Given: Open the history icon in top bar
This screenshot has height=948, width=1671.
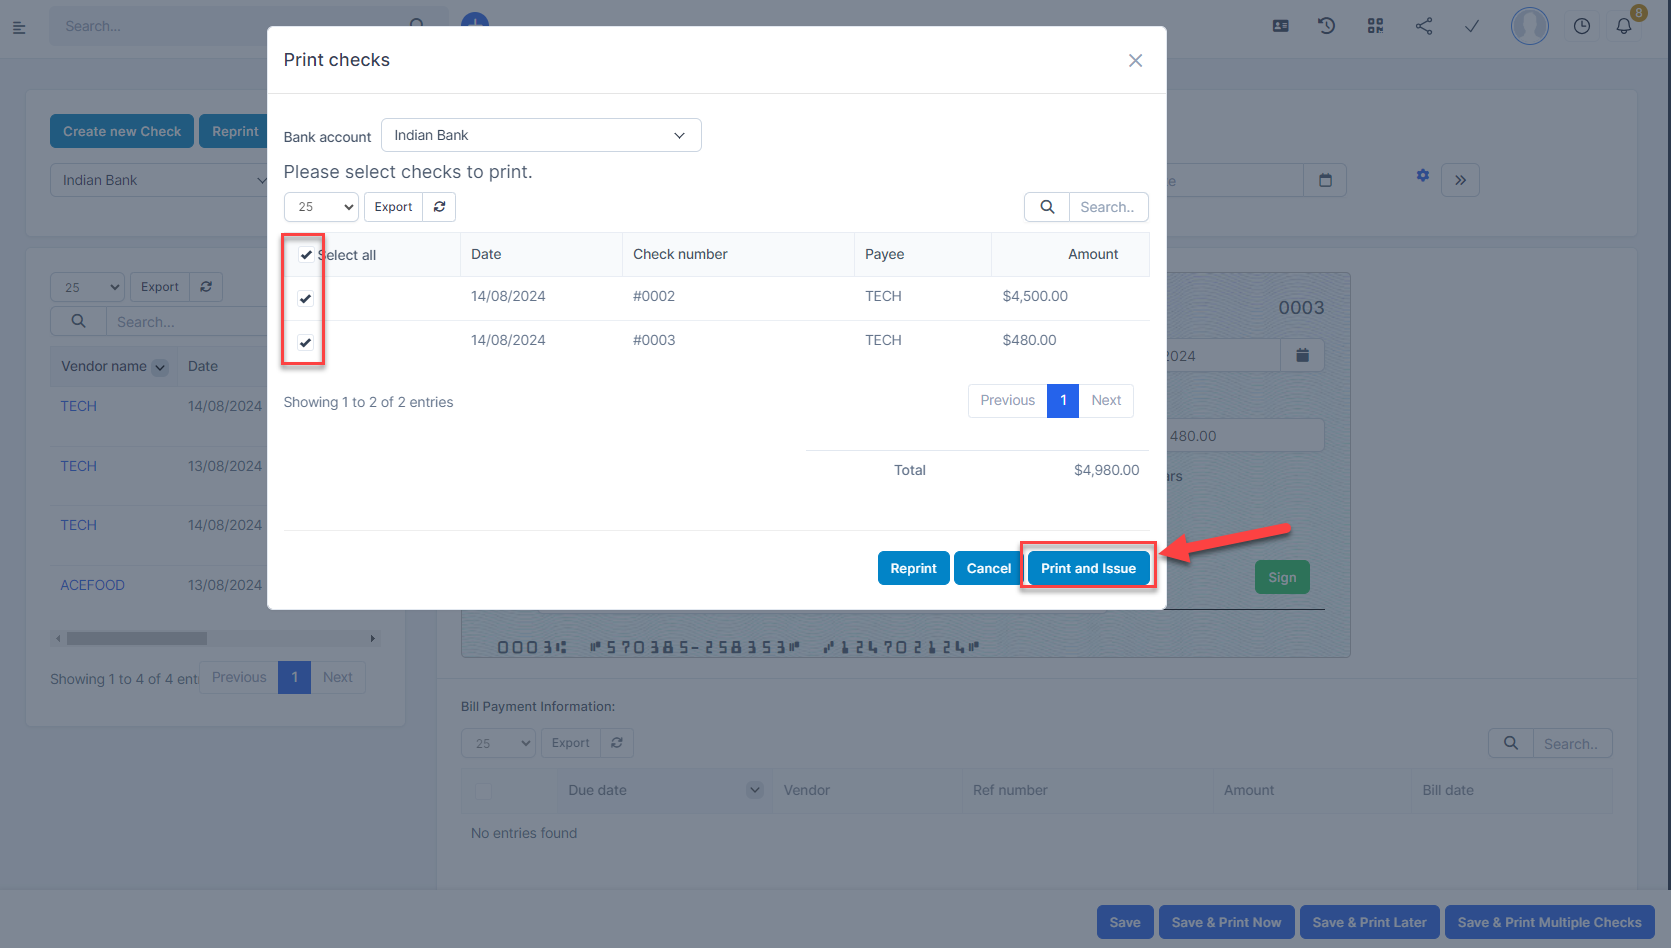Looking at the screenshot, I should 1327,26.
